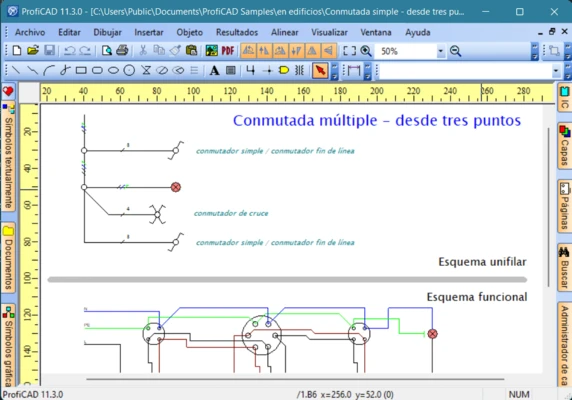
Task: Select the arc drawing tool
Action: (x=49, y=70)
